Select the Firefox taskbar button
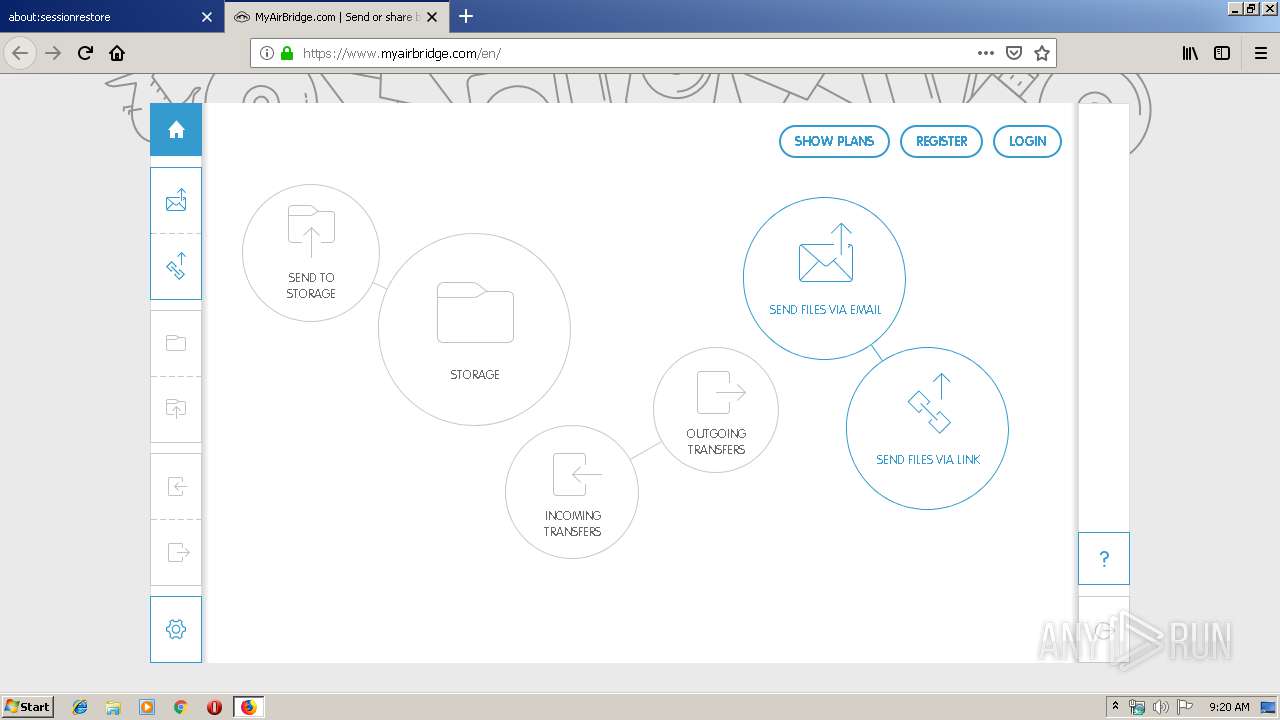The height and width of the screenshot is (720, 1280). tap(248, 707)
